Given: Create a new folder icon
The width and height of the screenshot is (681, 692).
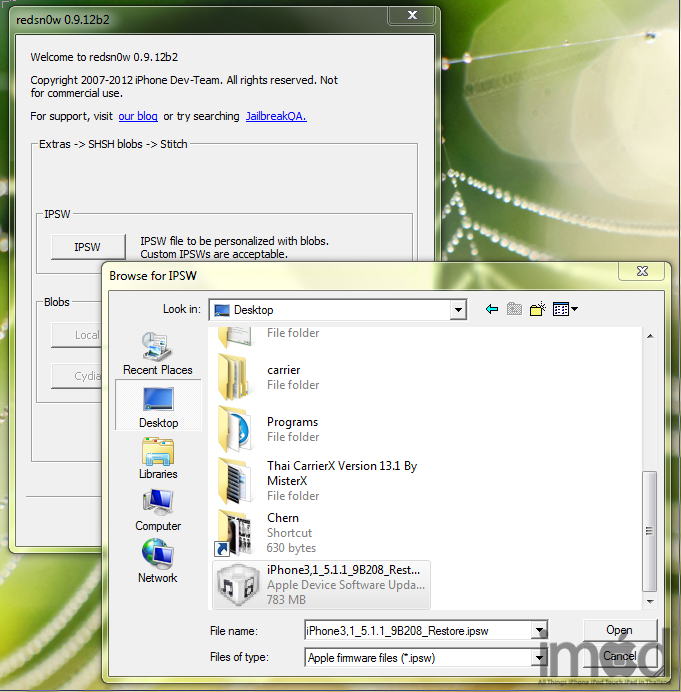Looking at the screenshot, I should pyautogui.click(x=538, y=309).
